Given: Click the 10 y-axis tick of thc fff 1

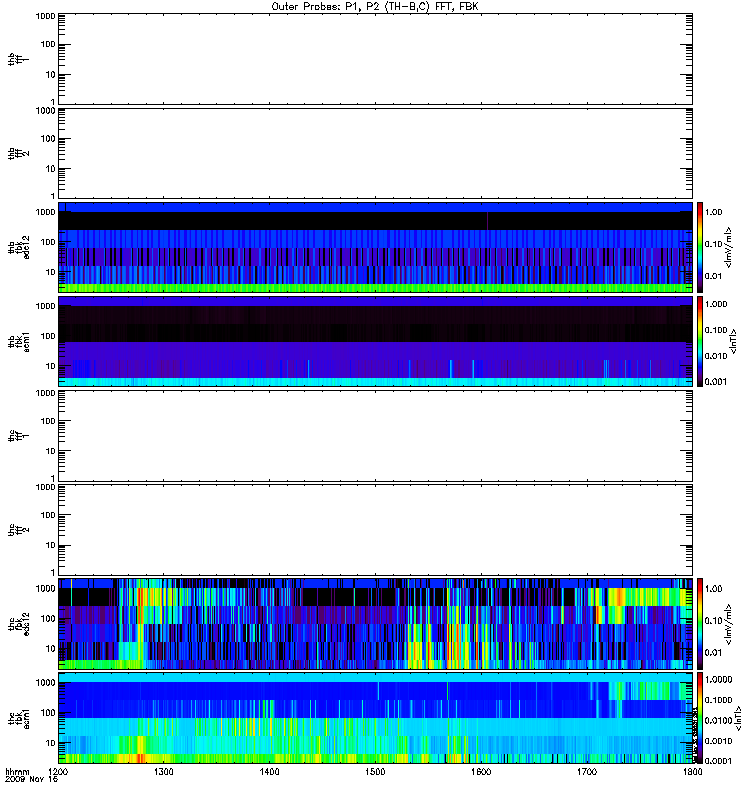Looking at the screenshot, I should tap(51, 451).
